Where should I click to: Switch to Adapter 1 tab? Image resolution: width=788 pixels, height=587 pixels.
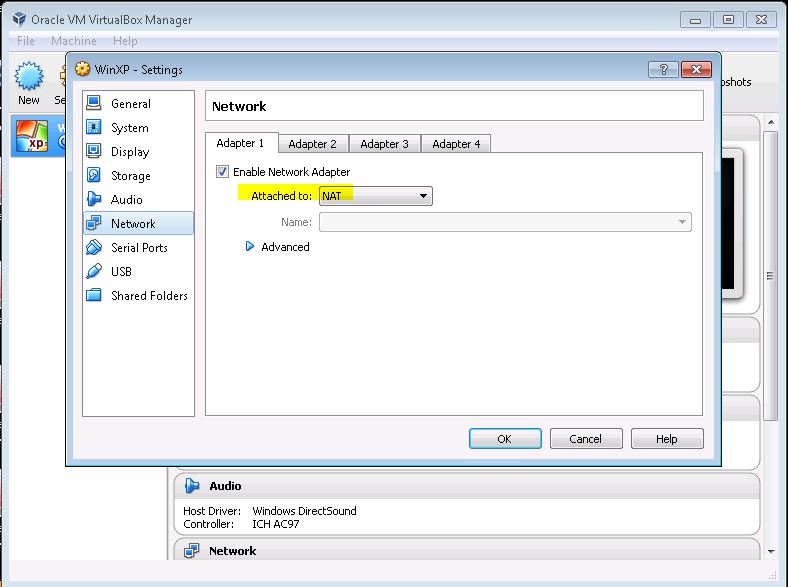point(240,143)
